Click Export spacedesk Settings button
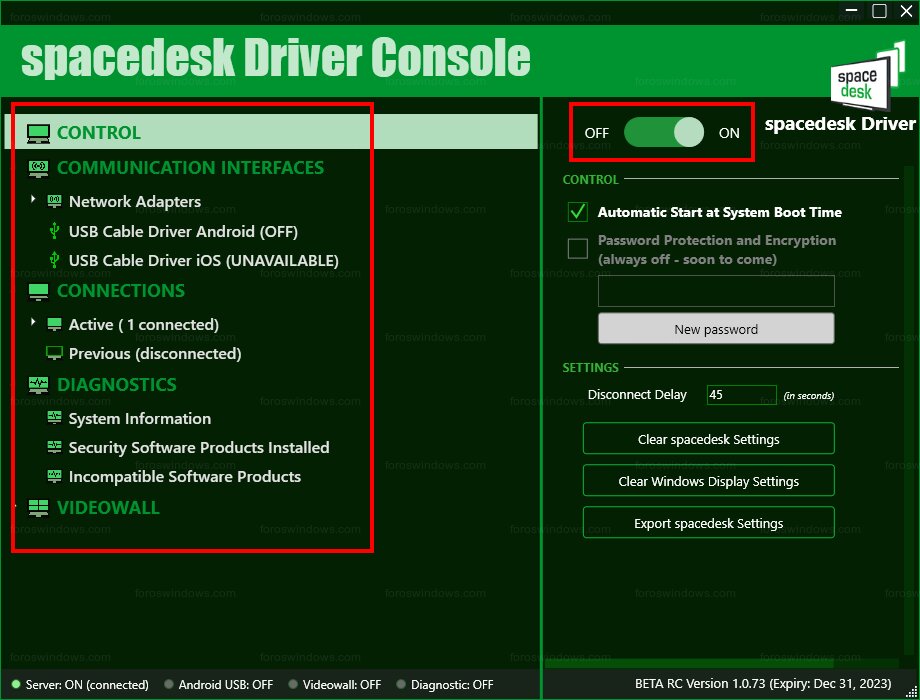This screenshot has height=700, width=920. tap(708, 522)
